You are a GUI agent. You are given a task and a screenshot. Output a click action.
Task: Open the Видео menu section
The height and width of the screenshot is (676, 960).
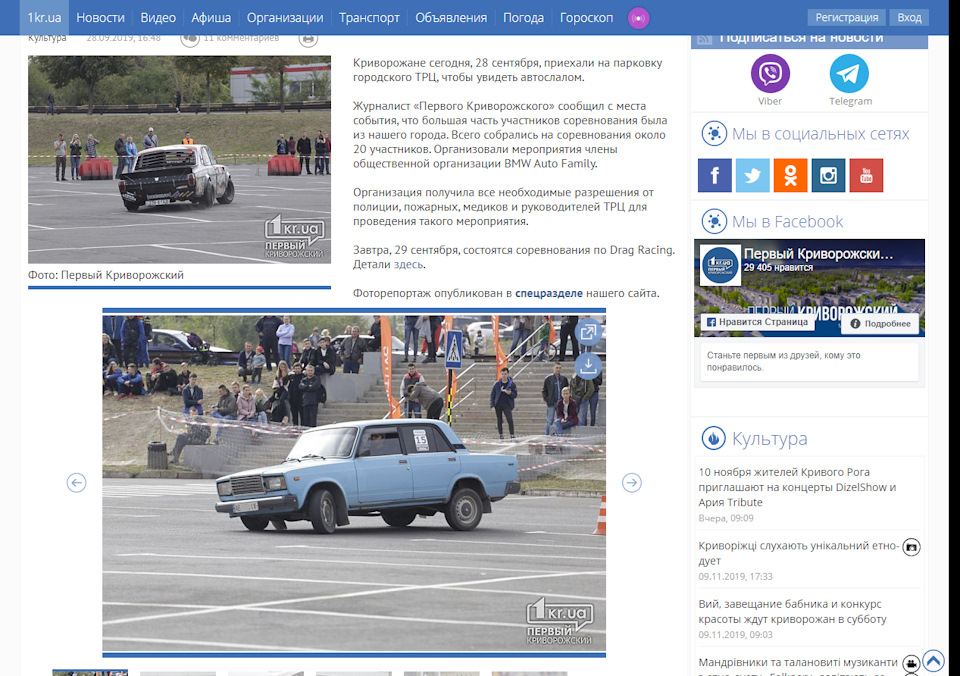click(158, 18)
